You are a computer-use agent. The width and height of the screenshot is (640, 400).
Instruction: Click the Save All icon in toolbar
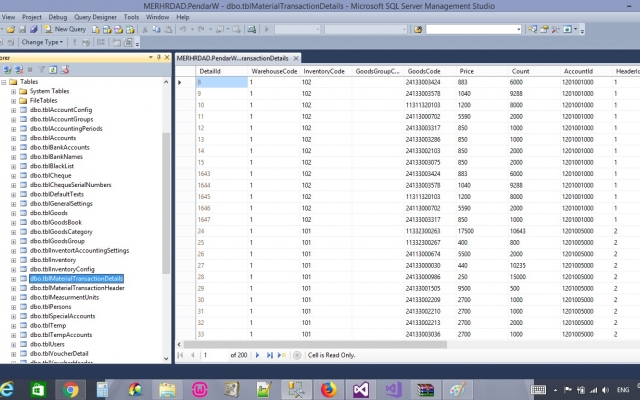click(34, 29)
